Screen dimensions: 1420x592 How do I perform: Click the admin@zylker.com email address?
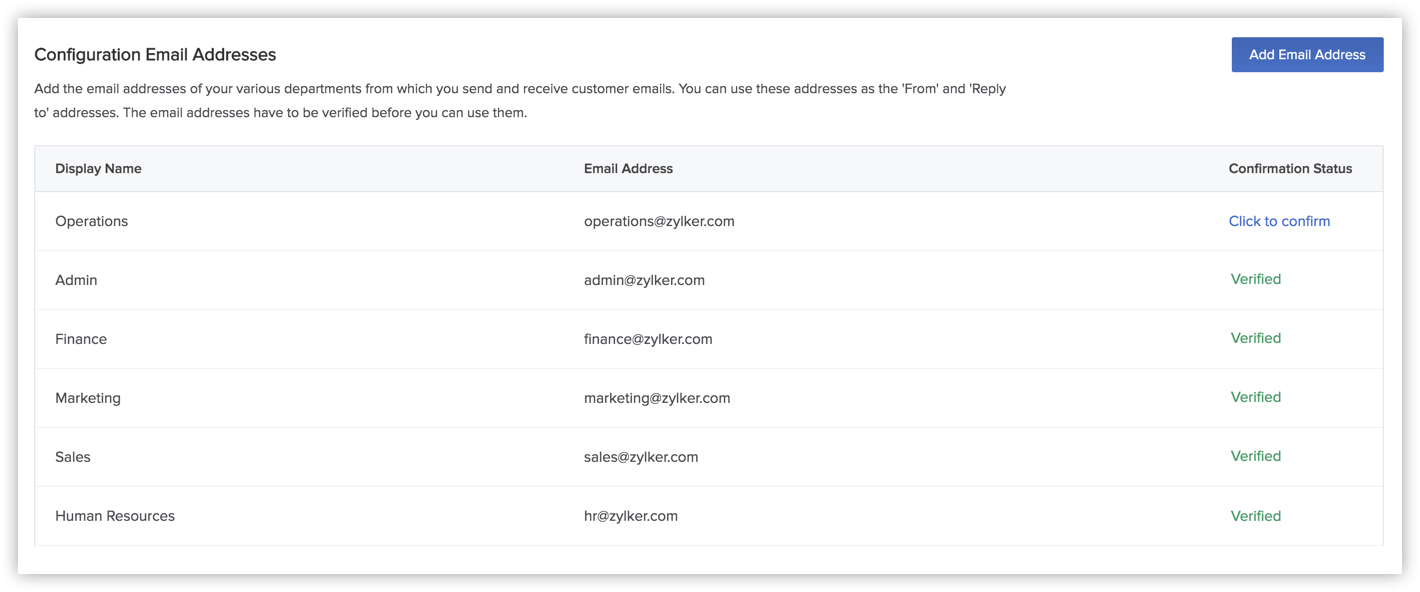coord(644,280)
